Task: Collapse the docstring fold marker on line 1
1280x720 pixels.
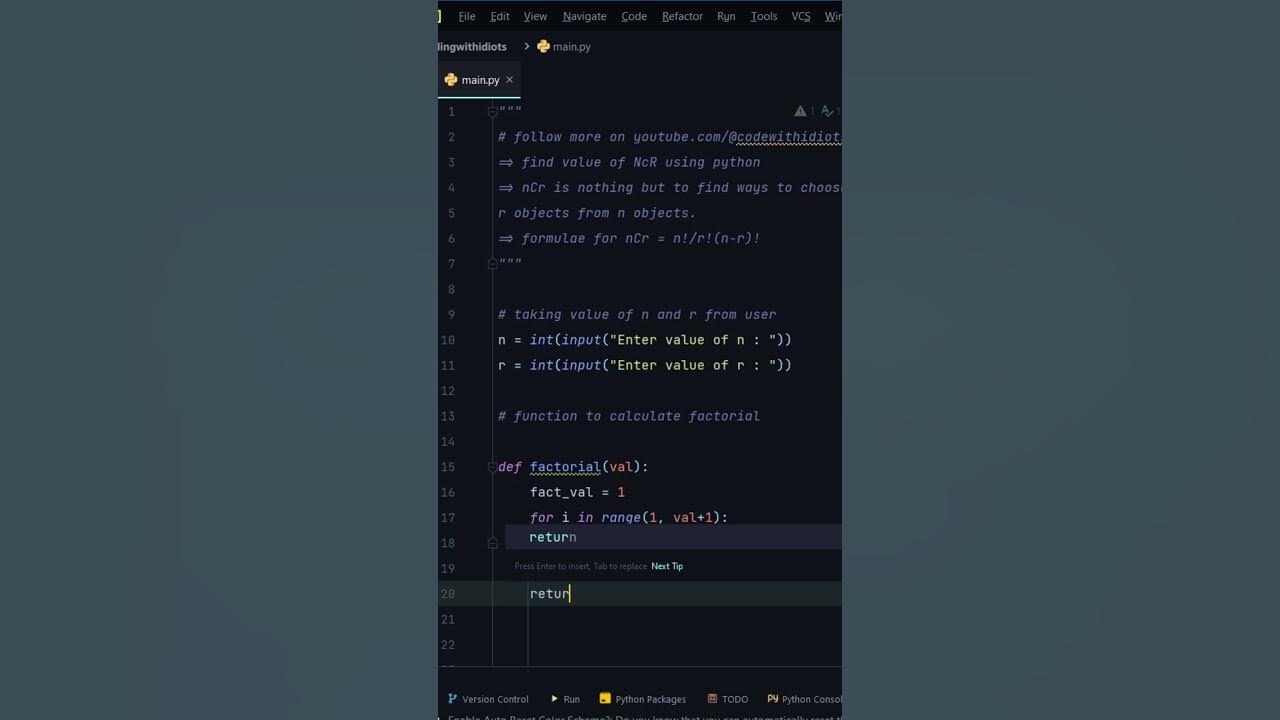Action: click(492, 112)
